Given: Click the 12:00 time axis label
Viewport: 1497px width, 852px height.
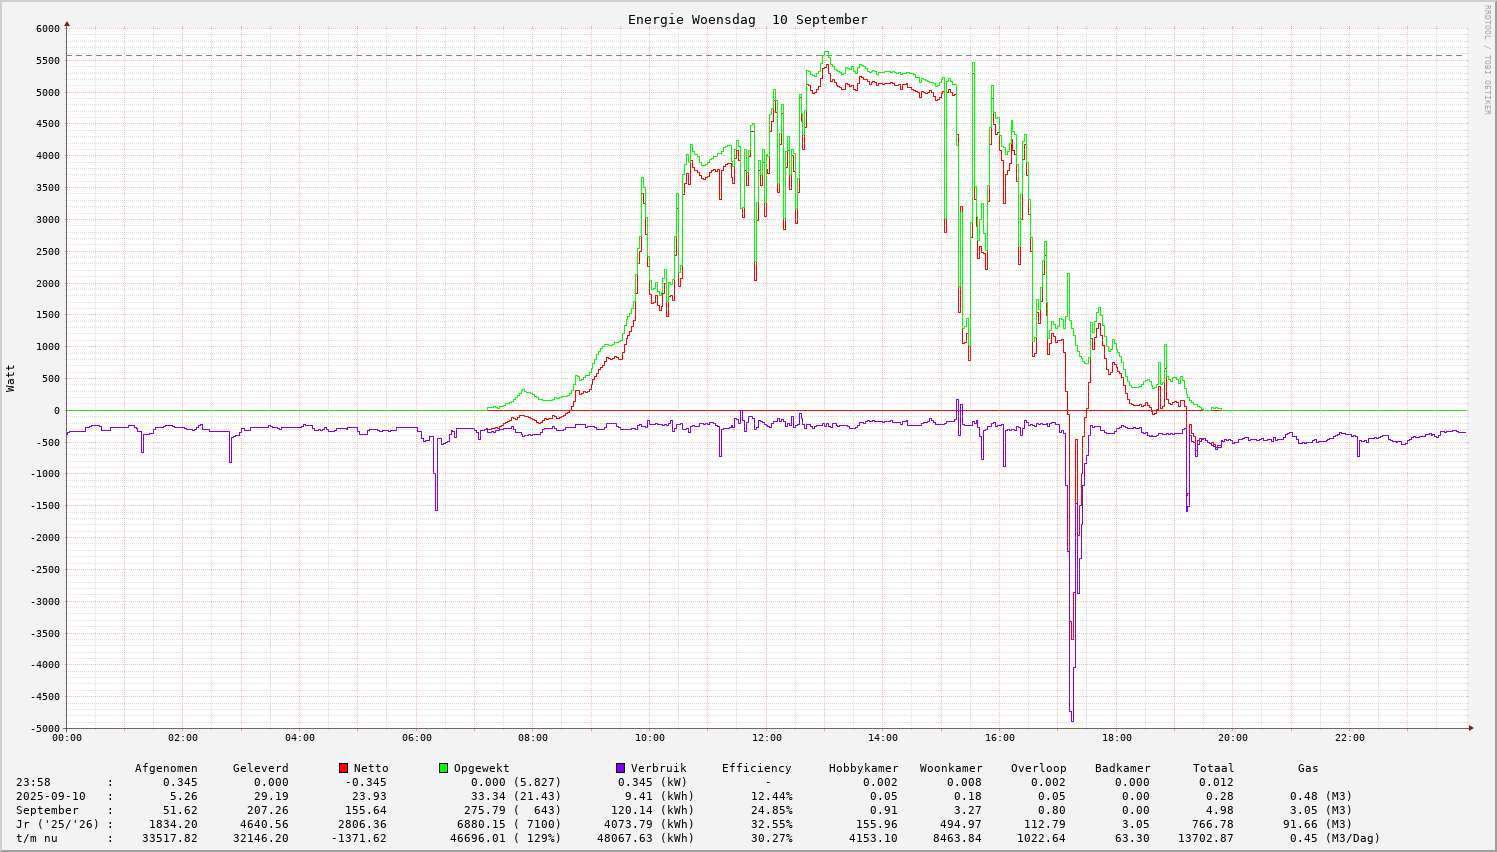Looking at the screenshot, I should 766,738.
